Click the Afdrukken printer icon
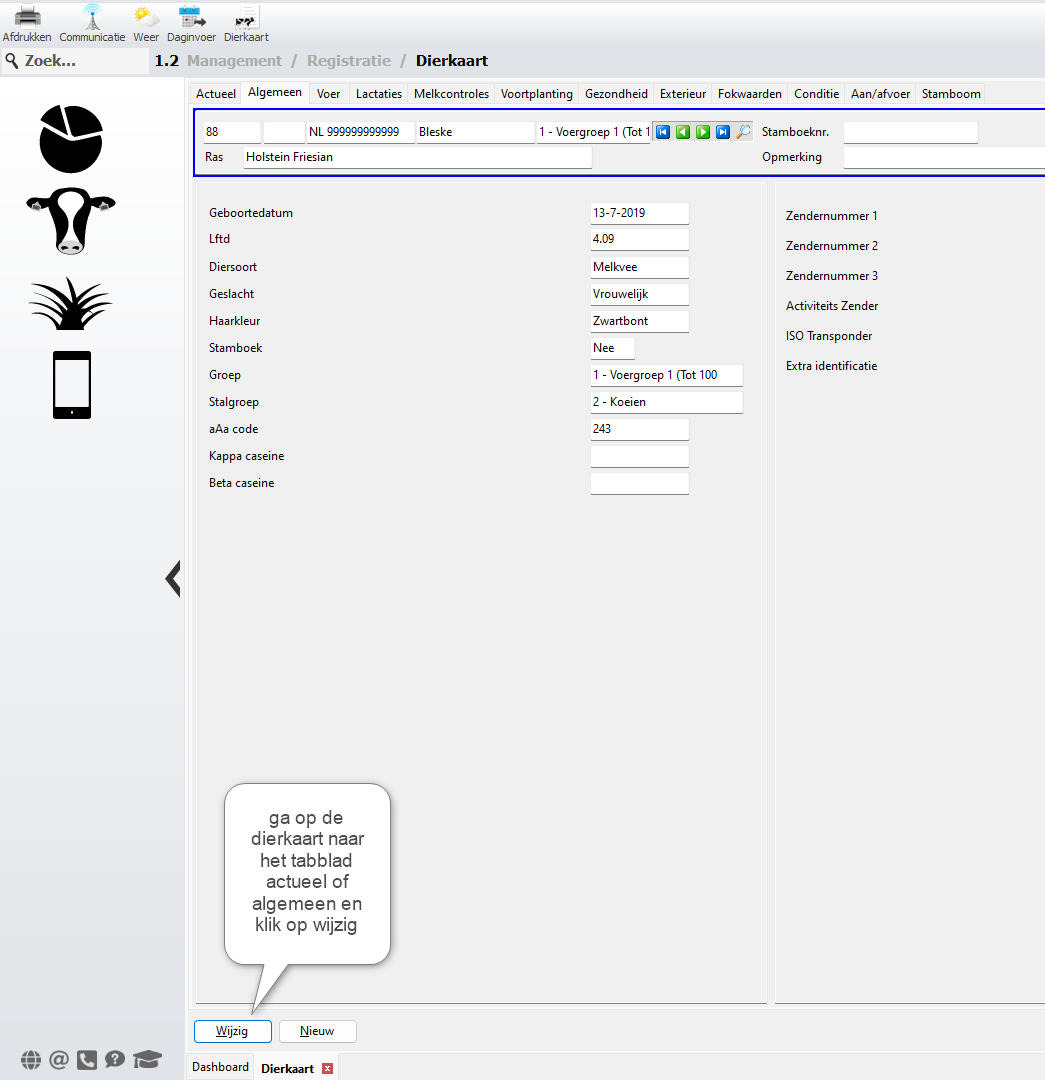1045x1080 pixels. point(27,17)
